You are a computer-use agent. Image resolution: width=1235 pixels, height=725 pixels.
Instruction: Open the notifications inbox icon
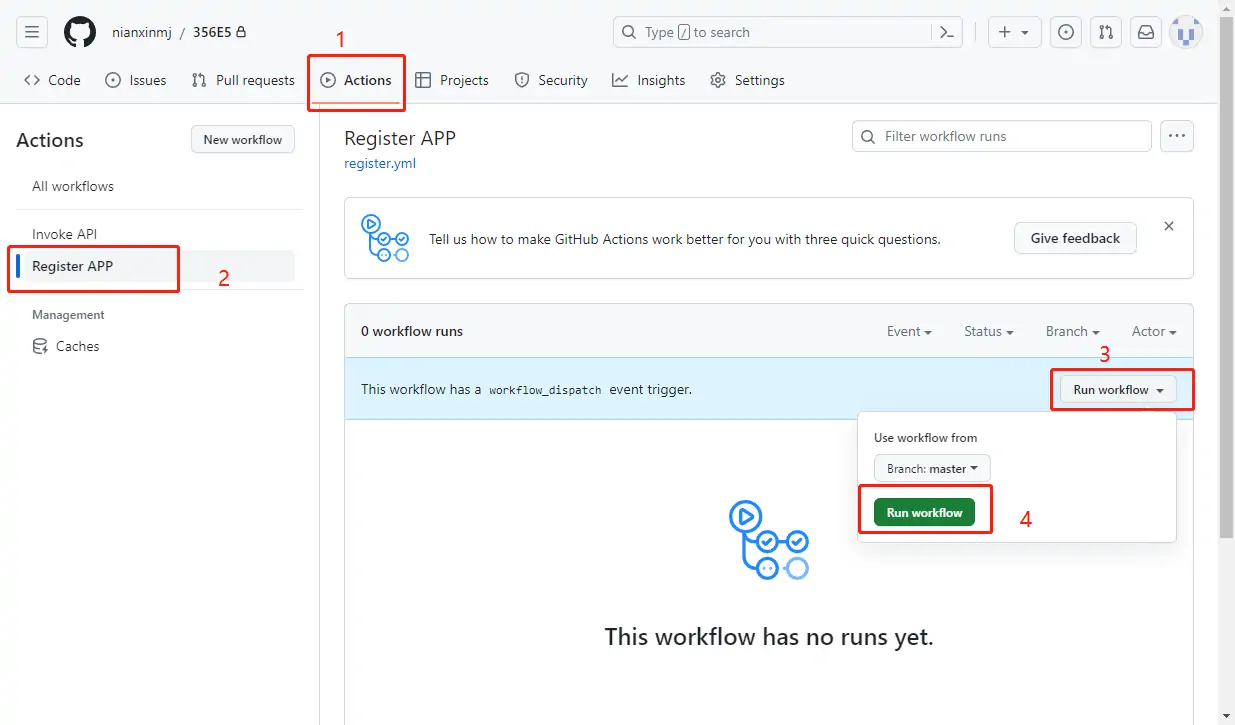pyautogui.click(x=1146, y=32)
